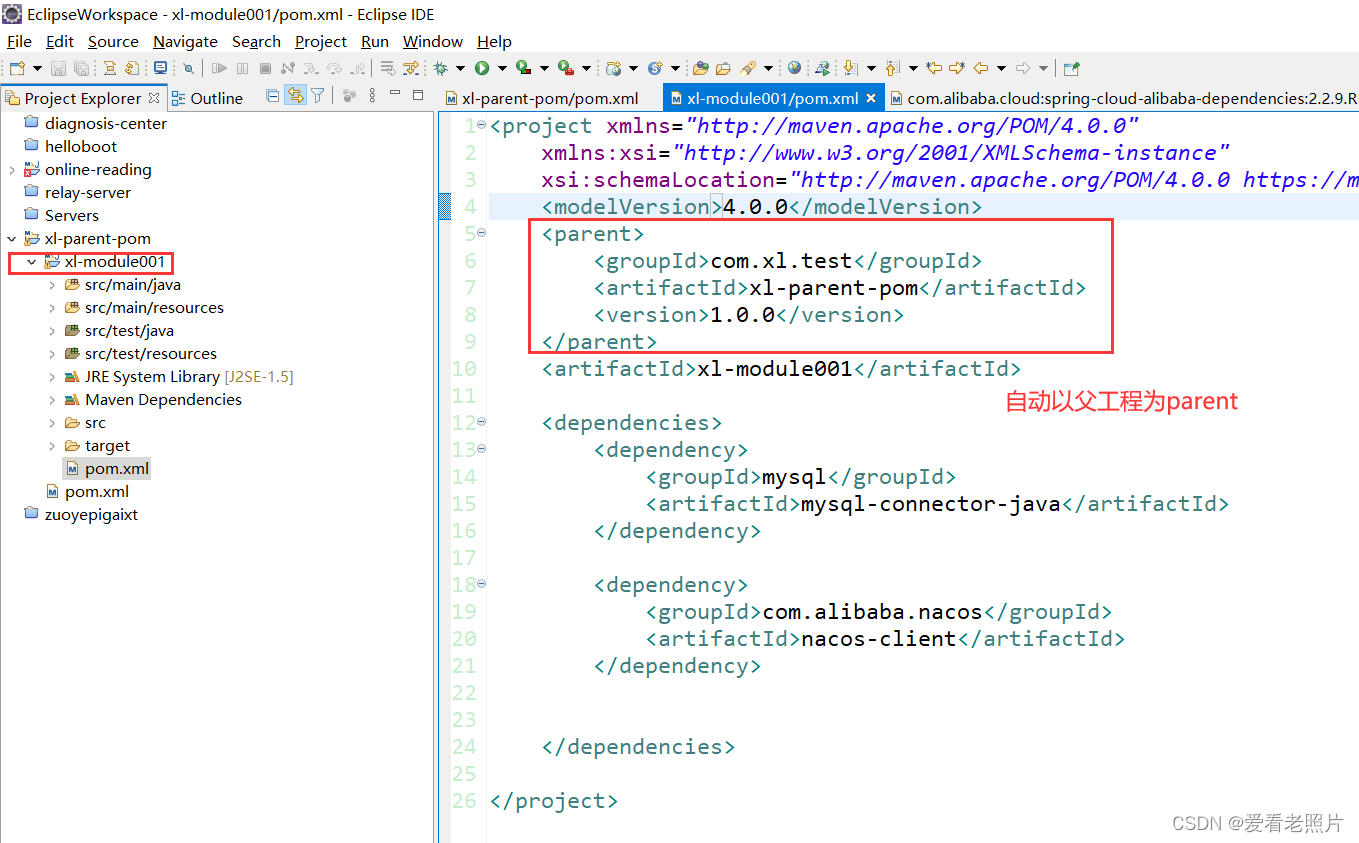1359x843 pixels.
Task: Collapse the xl-parent-pom project
Action: click(11, 239)
